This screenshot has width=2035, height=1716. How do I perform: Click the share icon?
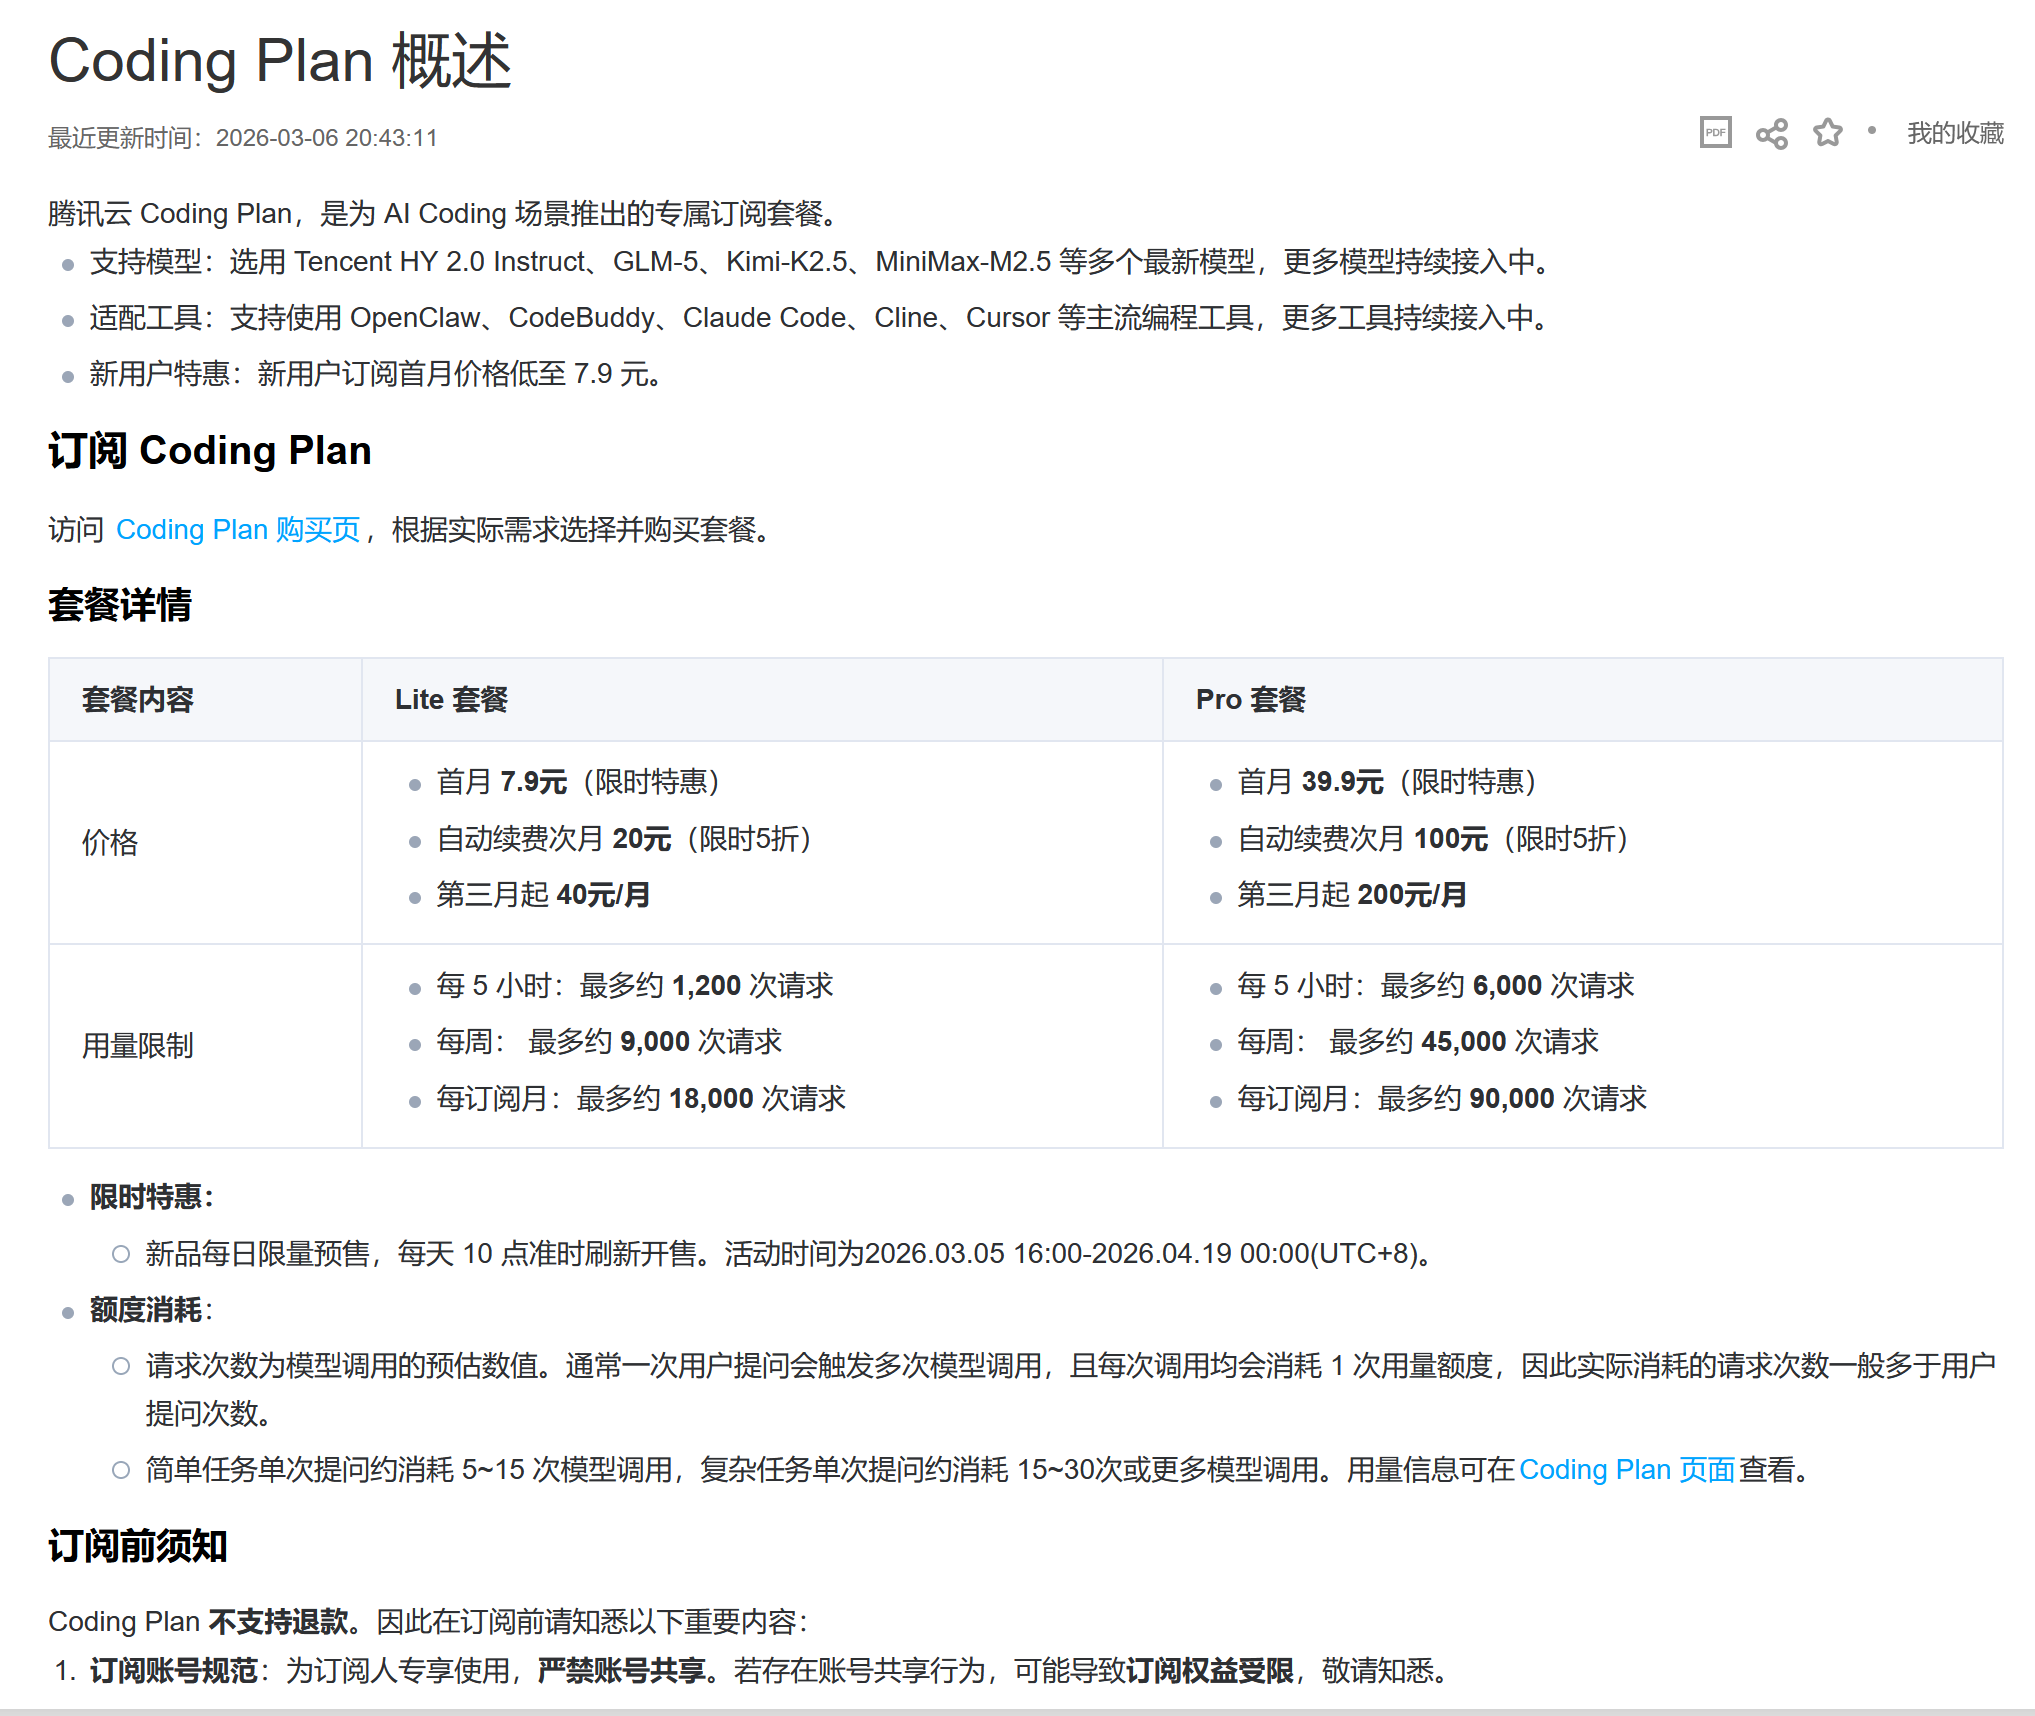point(1771,134)
